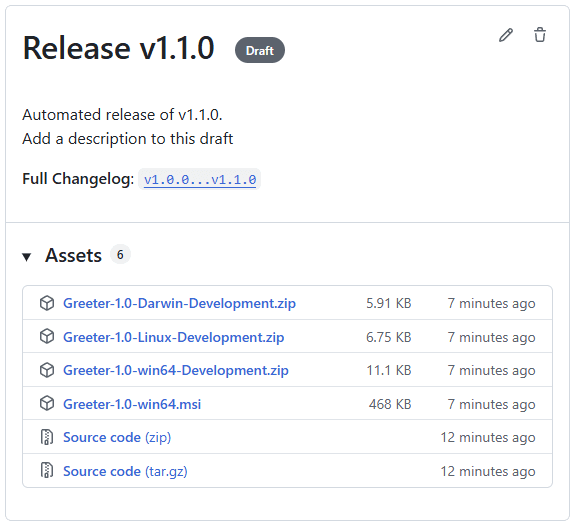
Task: Collapse the Assets section triangle
Action: point(26,257)
